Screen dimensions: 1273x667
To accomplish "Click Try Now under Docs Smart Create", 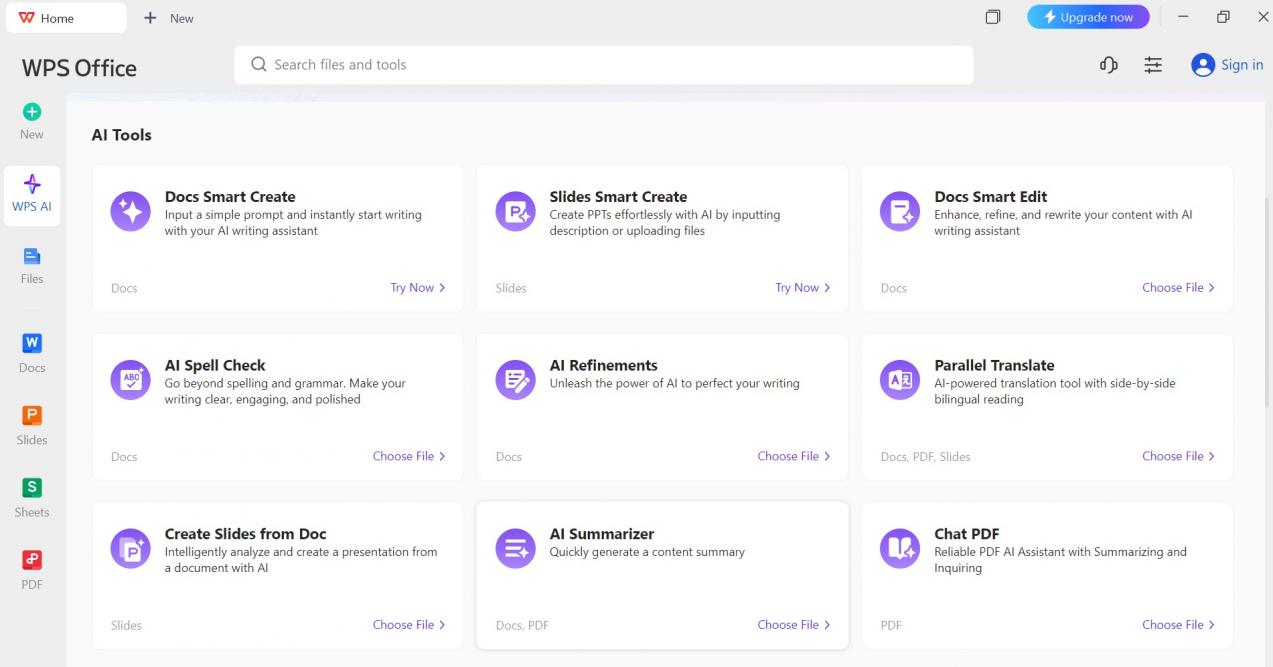I will tap(412, 288).
